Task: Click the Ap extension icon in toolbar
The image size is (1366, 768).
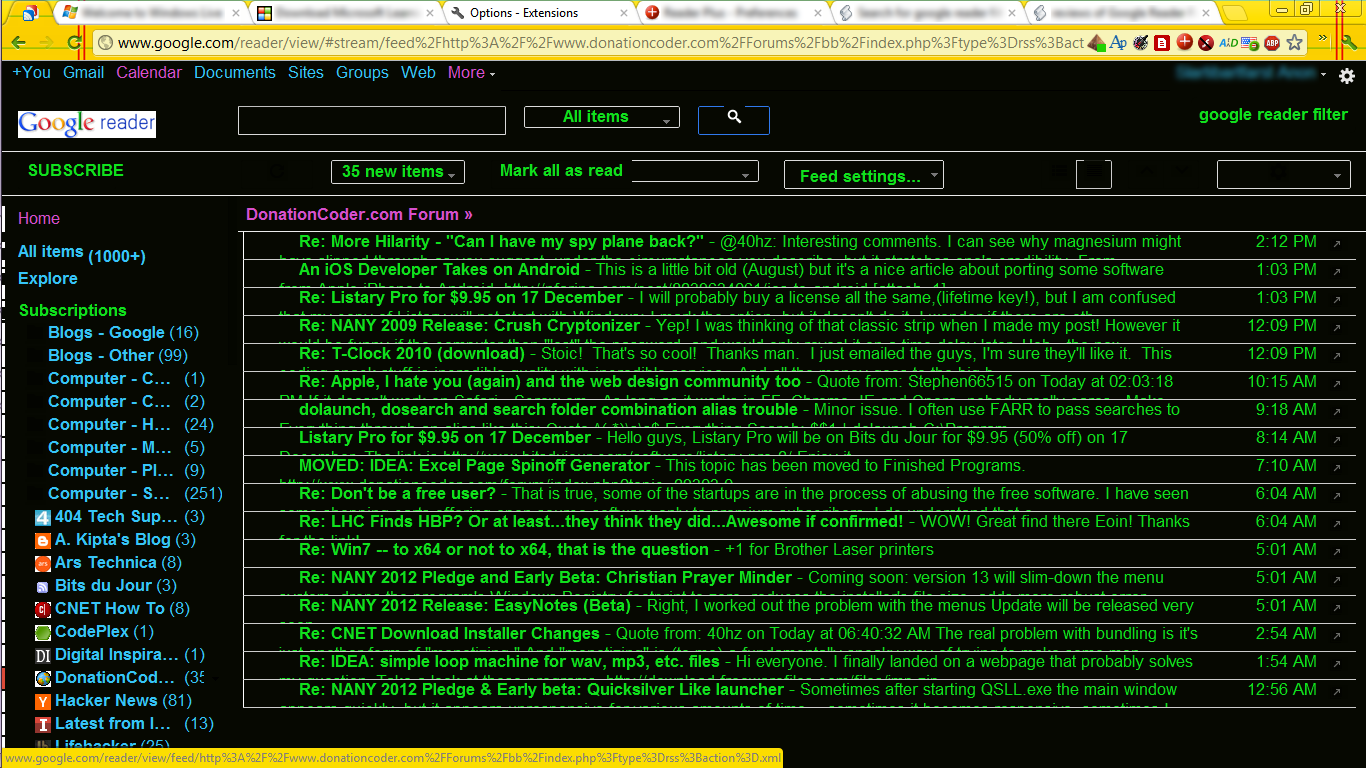Action: [x=1118, y=42]
